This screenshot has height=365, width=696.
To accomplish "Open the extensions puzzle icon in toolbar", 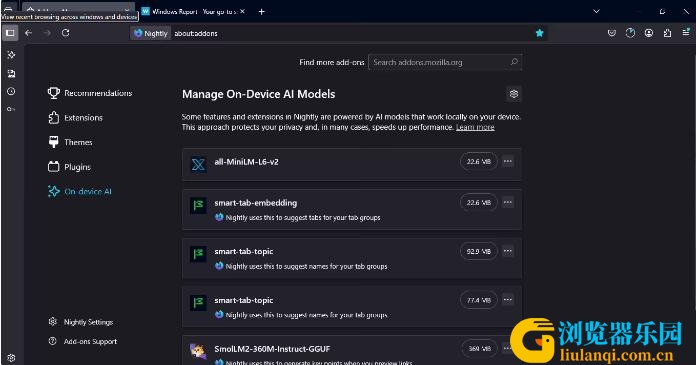I will (x=667, y=33).
